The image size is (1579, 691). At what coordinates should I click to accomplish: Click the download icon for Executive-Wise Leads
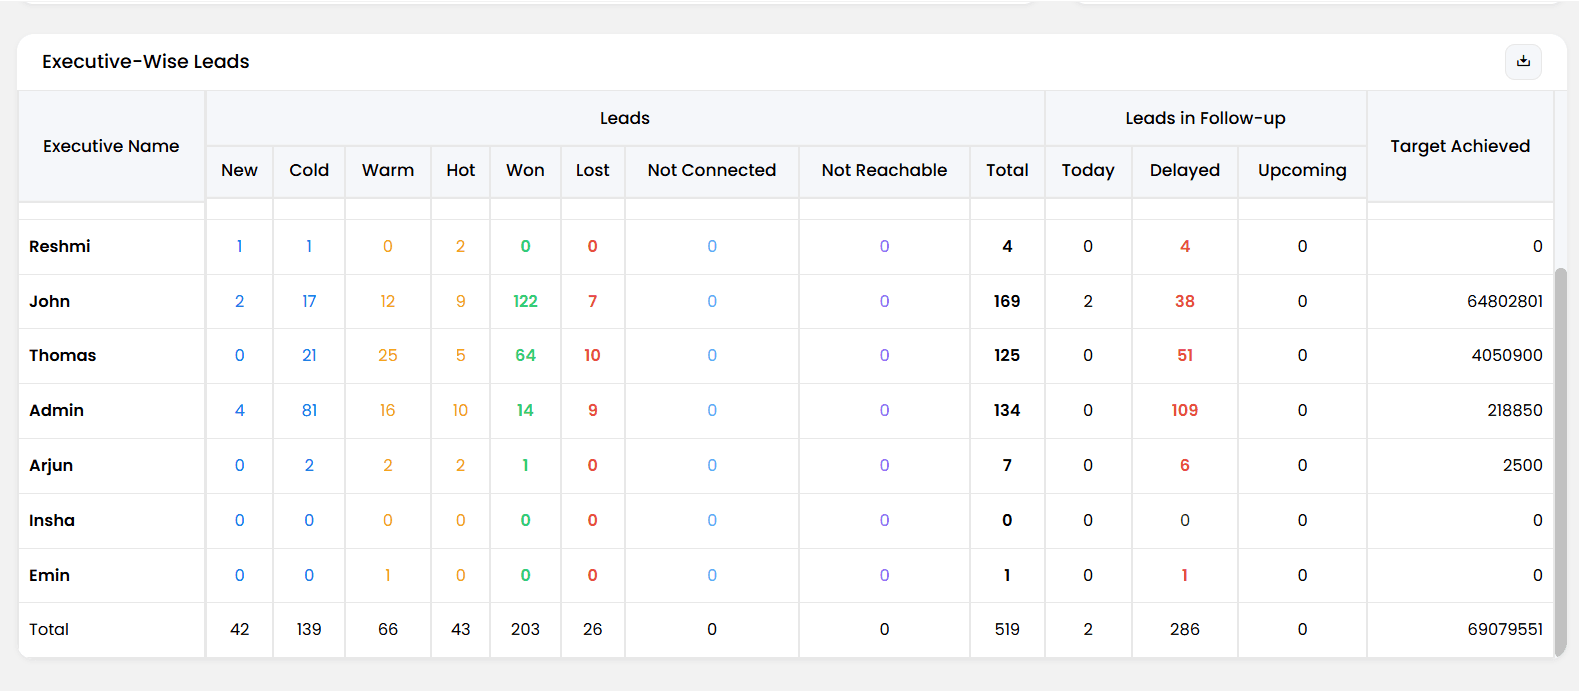pyautogui.click(x=1523, y=61)
